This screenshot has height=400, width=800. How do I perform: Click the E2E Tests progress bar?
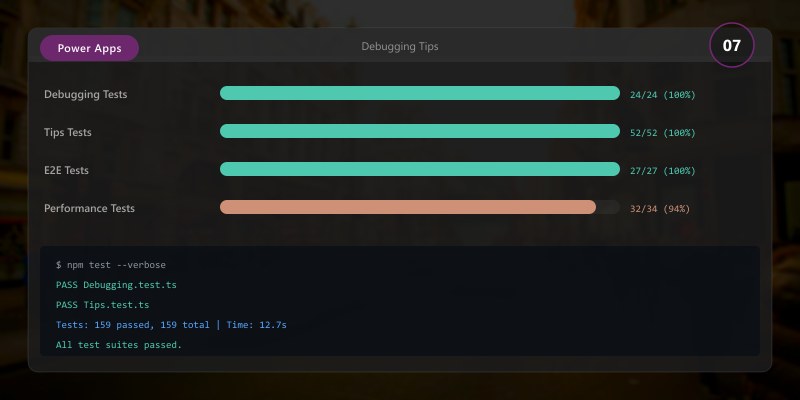(420, 169)
